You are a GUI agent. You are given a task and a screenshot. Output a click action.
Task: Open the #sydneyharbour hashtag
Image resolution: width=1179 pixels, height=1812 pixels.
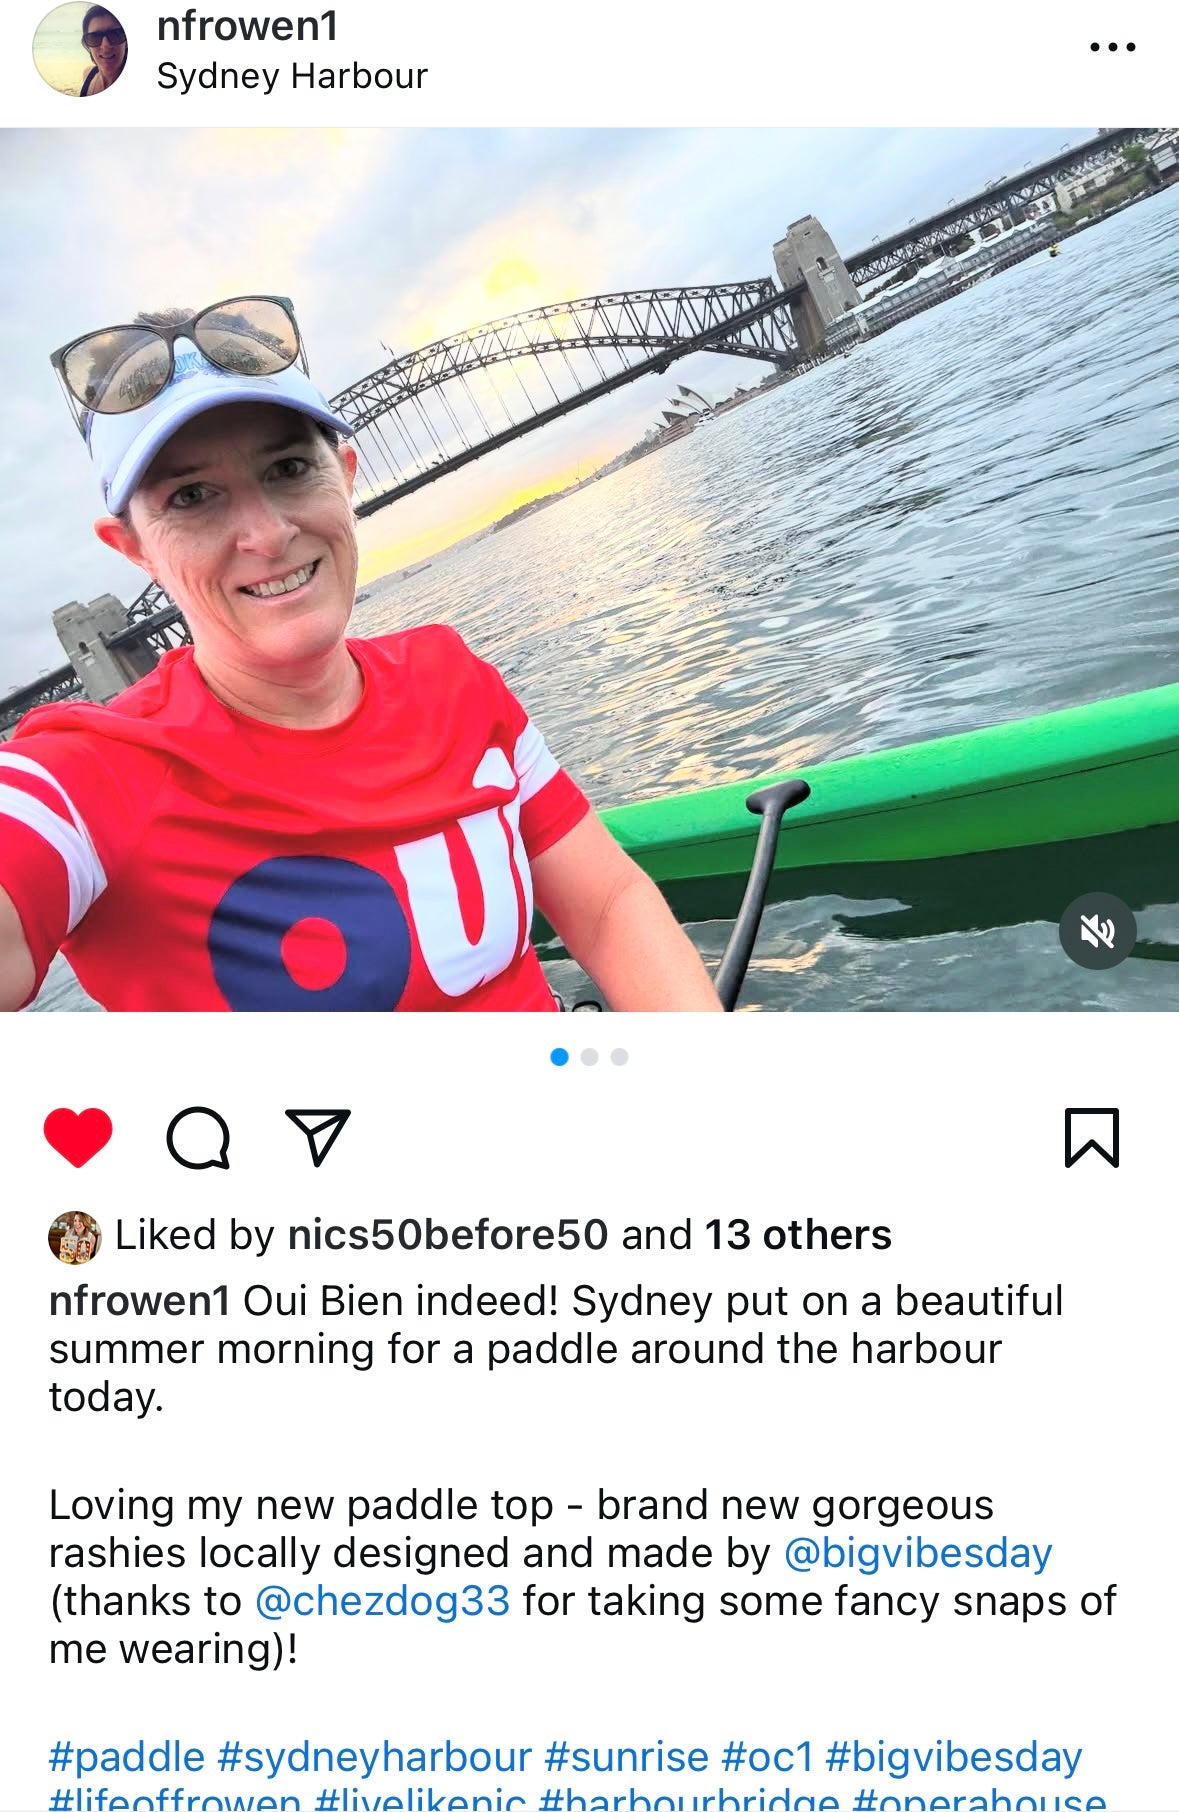click(374, 1757)
